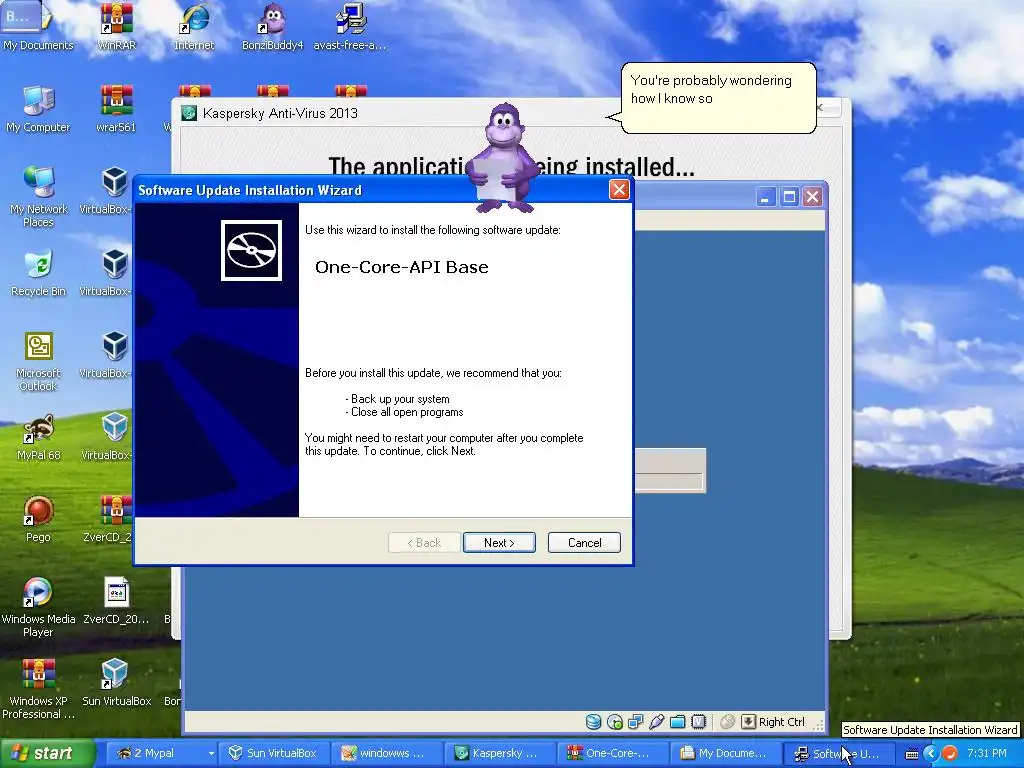Click the VirtualBox optical disc status icon
This screenshot has height=768, width=1024.
click(x=615, y=722)
